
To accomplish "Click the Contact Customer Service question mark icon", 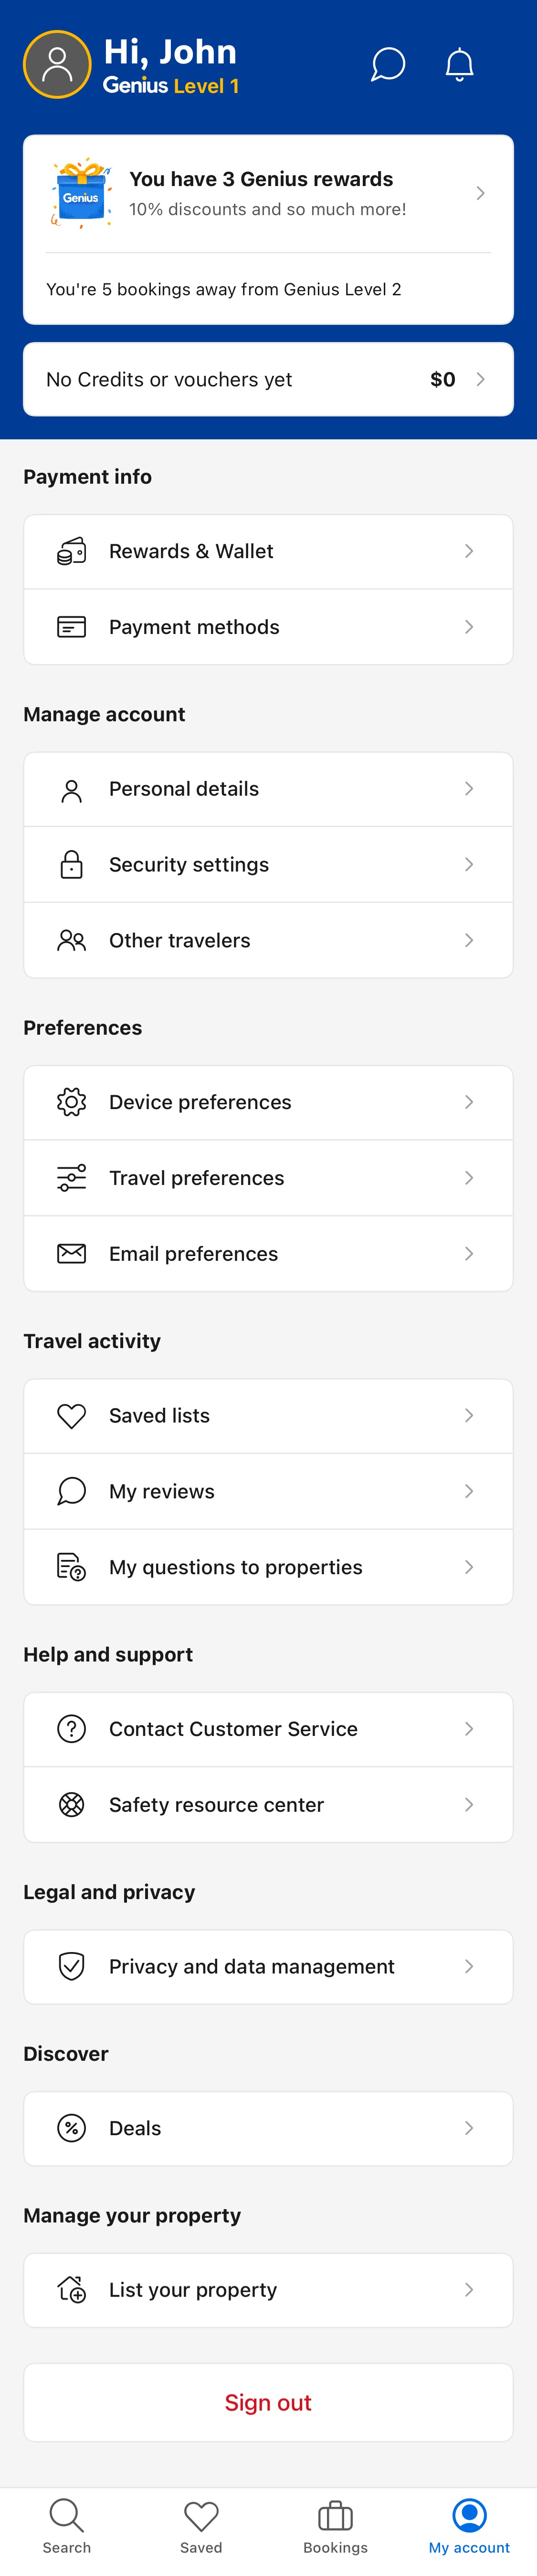I will [71, 1729].
